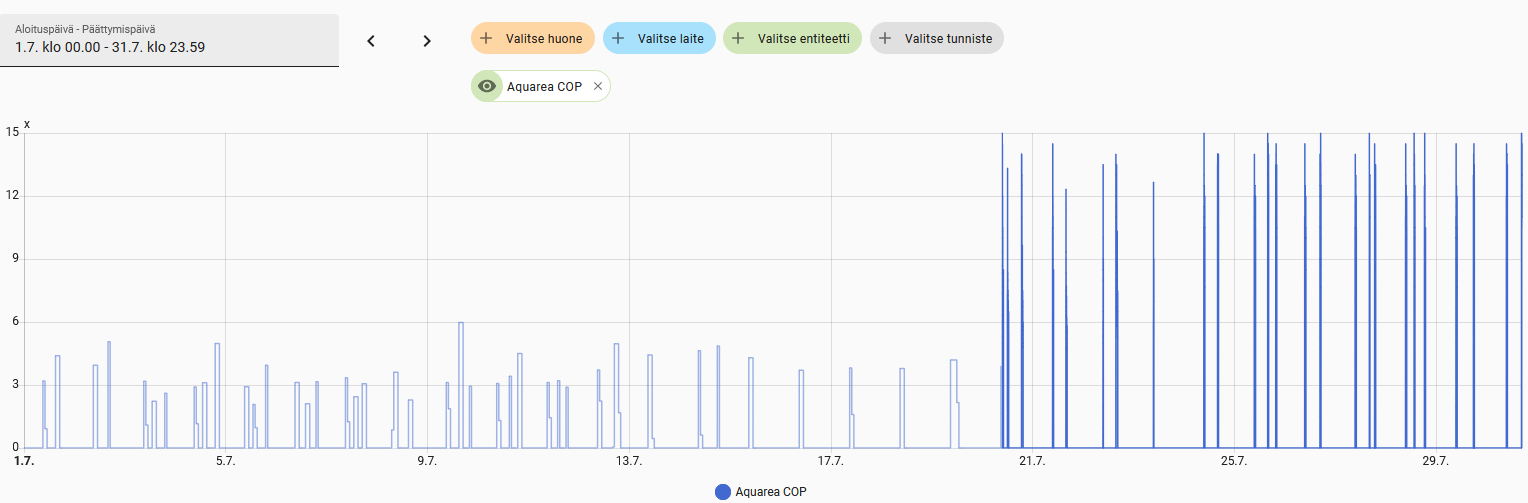Click the plus icon on Valitse entiteetti

[x=738, y=39]
